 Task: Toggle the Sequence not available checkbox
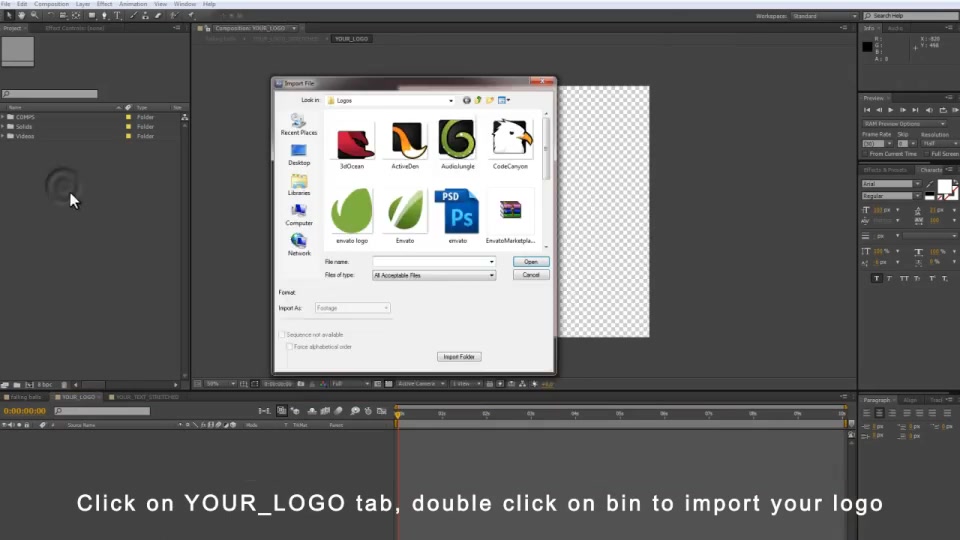(282, 335)
